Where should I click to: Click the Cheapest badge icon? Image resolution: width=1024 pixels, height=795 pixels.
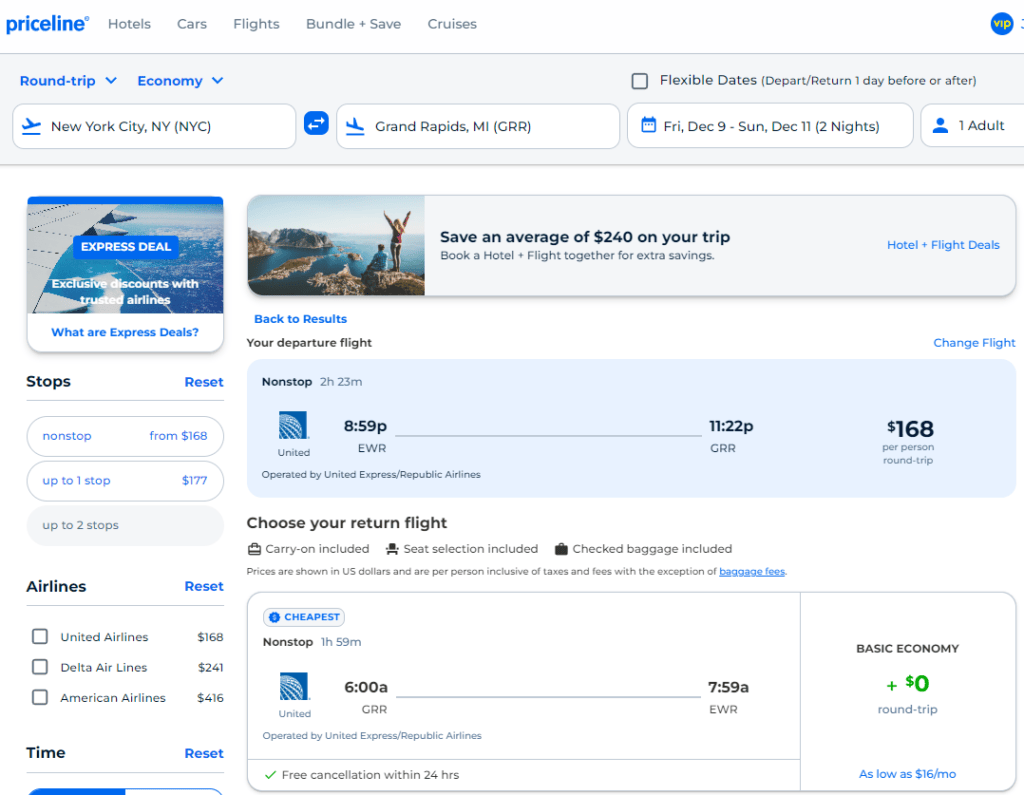click(x=274, y=617)
